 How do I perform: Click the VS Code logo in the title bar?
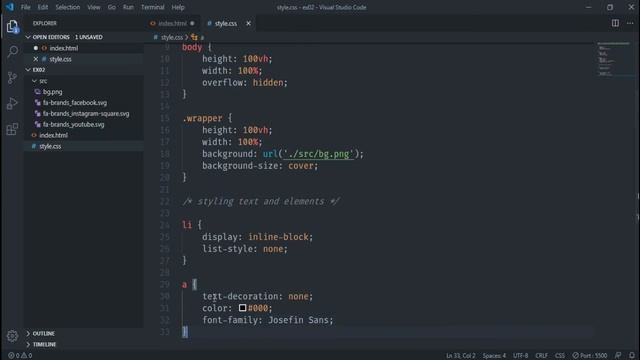9,7
